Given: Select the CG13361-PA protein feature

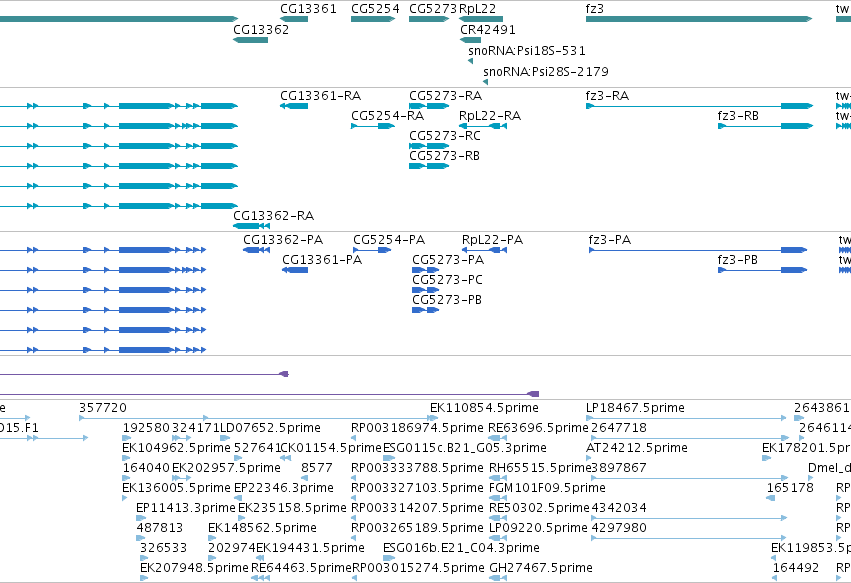Looking at the screenshot, I should click(x=295, y=270).
